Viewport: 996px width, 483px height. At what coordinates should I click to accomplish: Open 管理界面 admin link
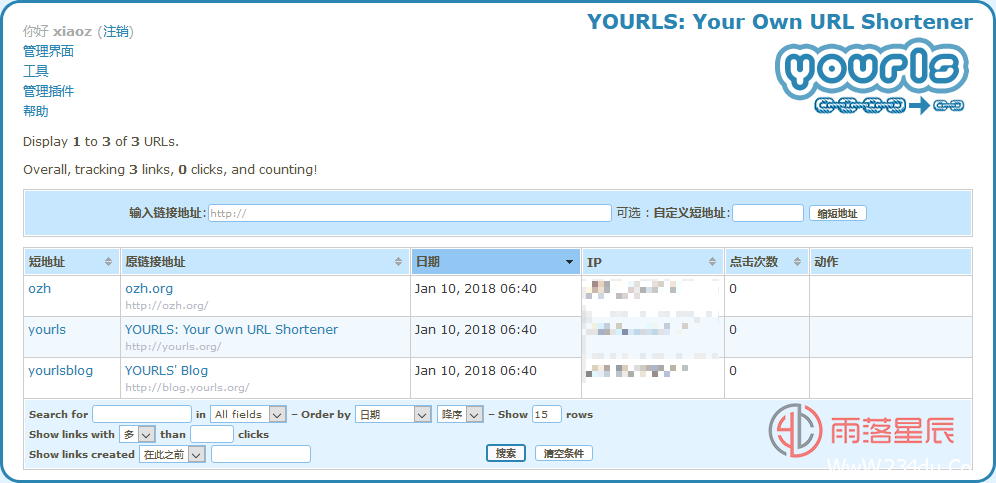tap(48, 51)
